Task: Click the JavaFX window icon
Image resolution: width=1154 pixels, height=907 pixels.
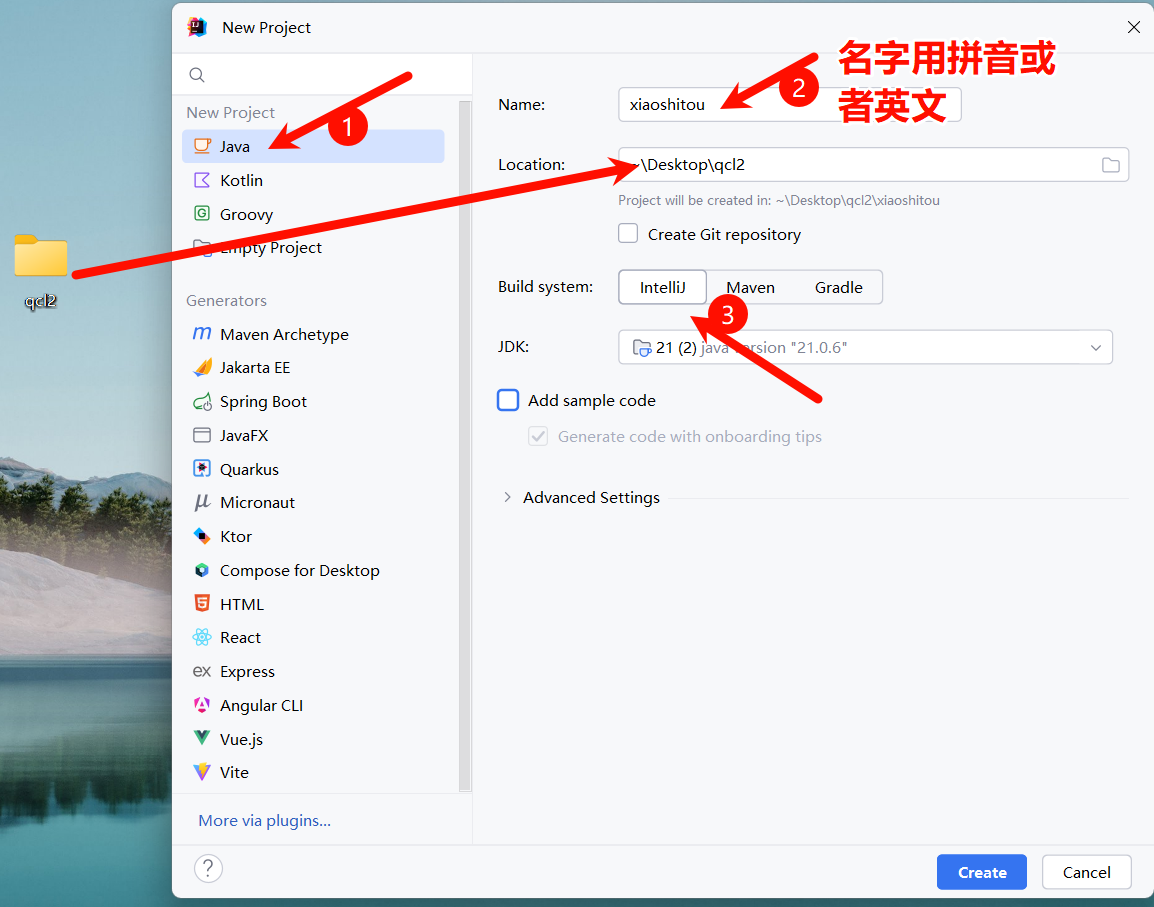Action: 202,435
